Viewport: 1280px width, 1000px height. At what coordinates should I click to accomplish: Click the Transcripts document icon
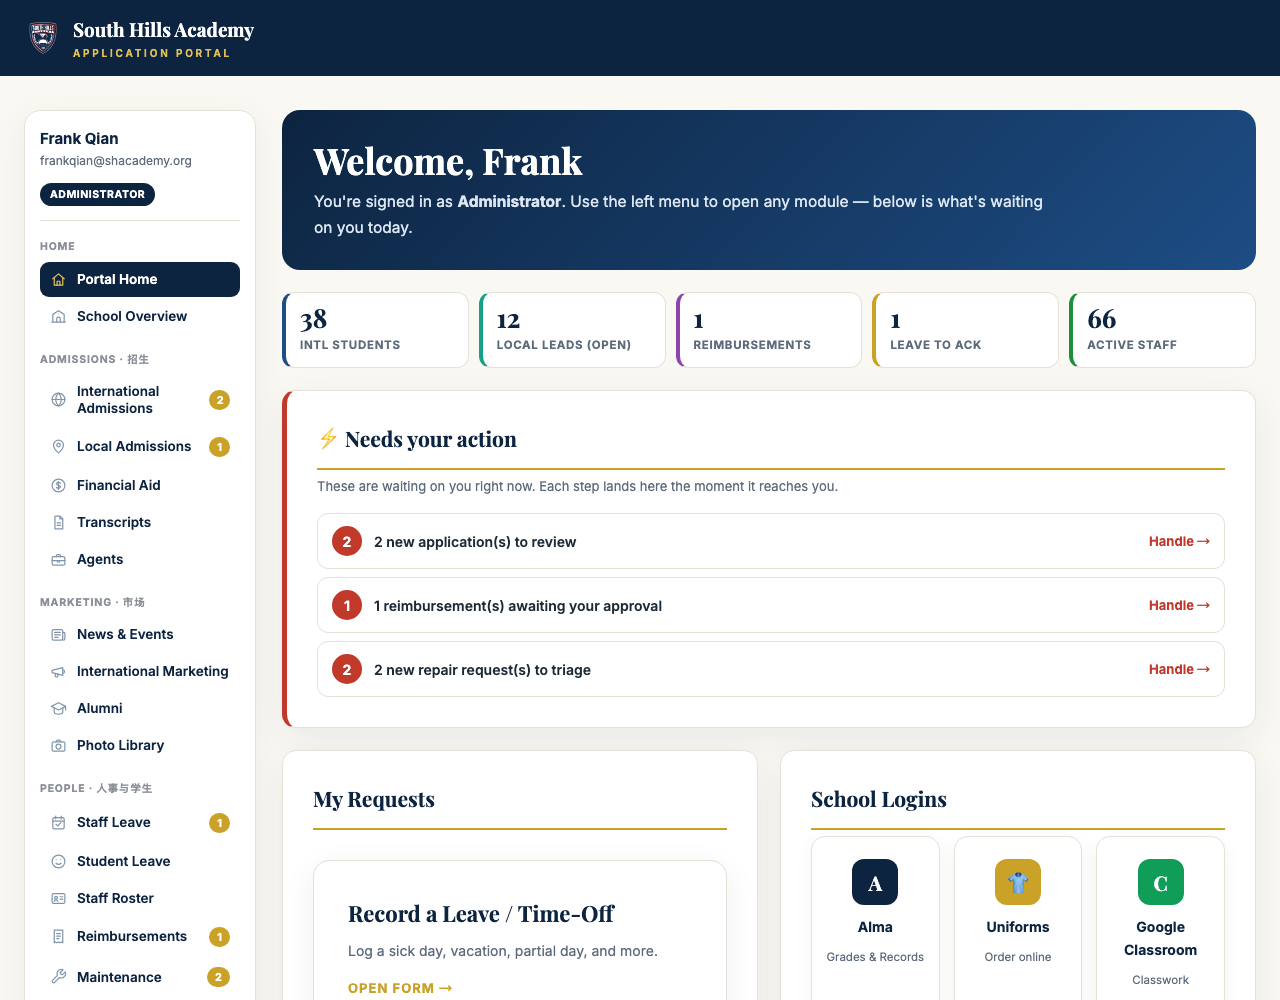click(58, 523)
